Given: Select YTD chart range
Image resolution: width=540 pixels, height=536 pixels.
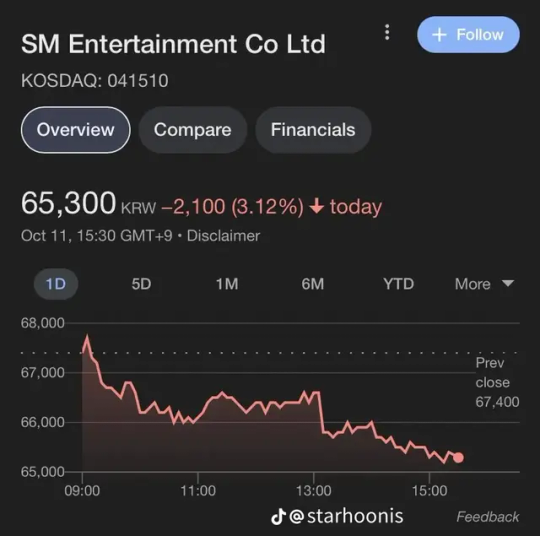Looking at the screenshot, I should [398, 284].
